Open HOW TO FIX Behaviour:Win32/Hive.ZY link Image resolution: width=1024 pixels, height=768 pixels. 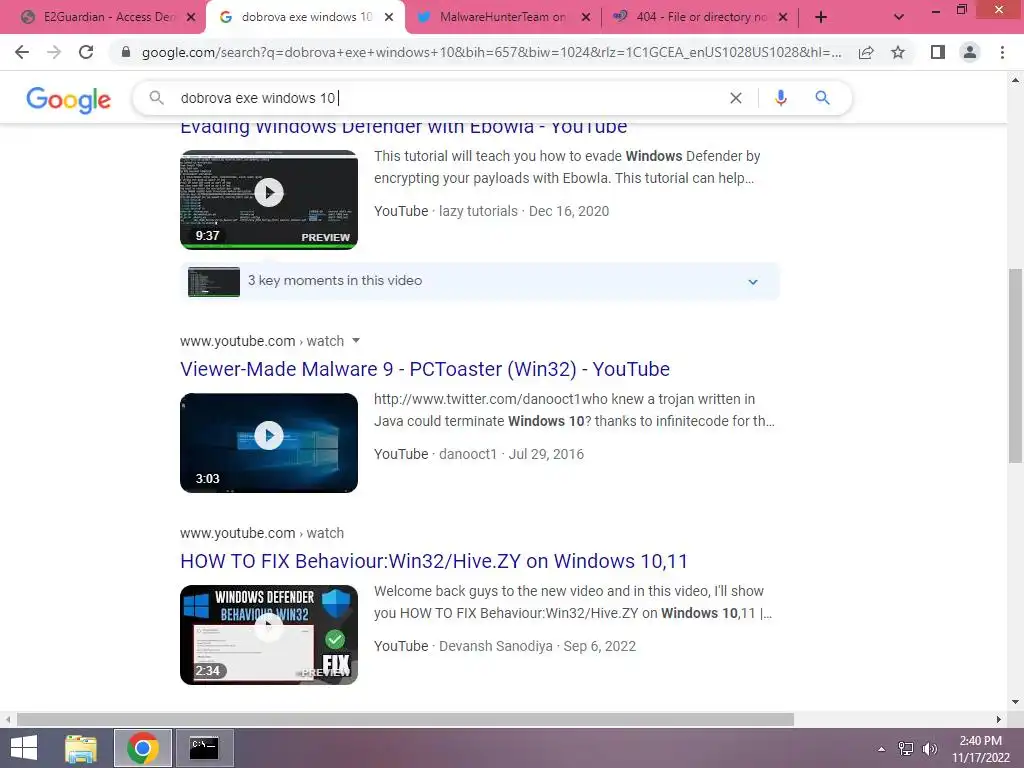click(x=434, y=561)
